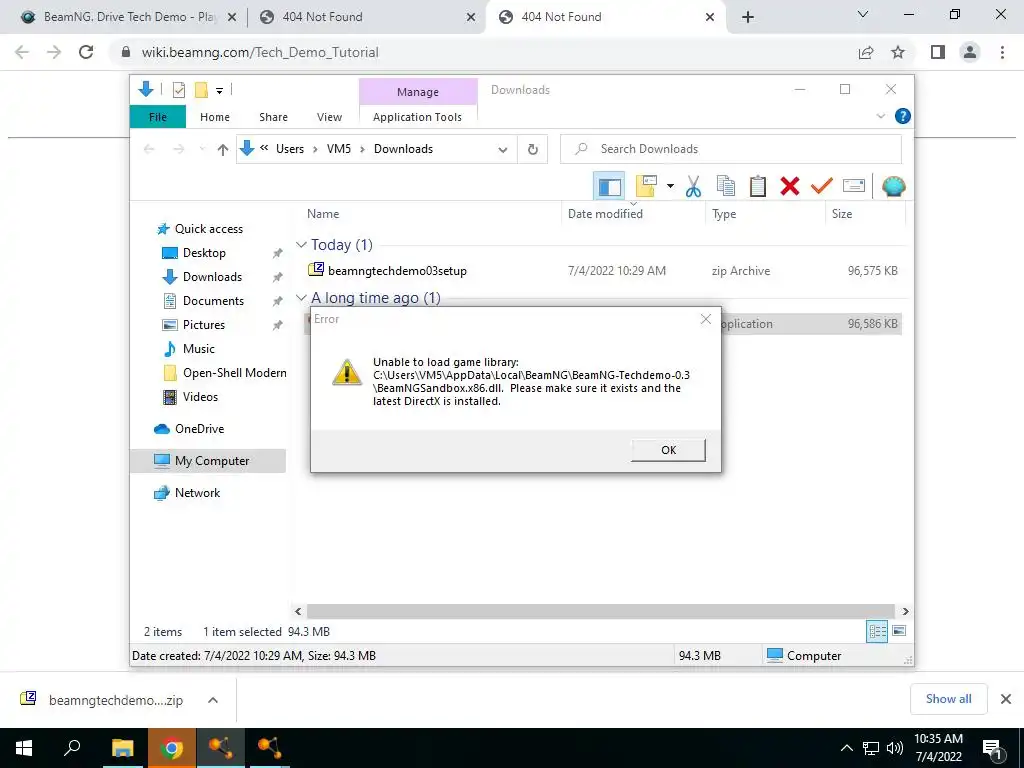
Task: Open the Chrome tab search chevron
Action: coord(863,14)
